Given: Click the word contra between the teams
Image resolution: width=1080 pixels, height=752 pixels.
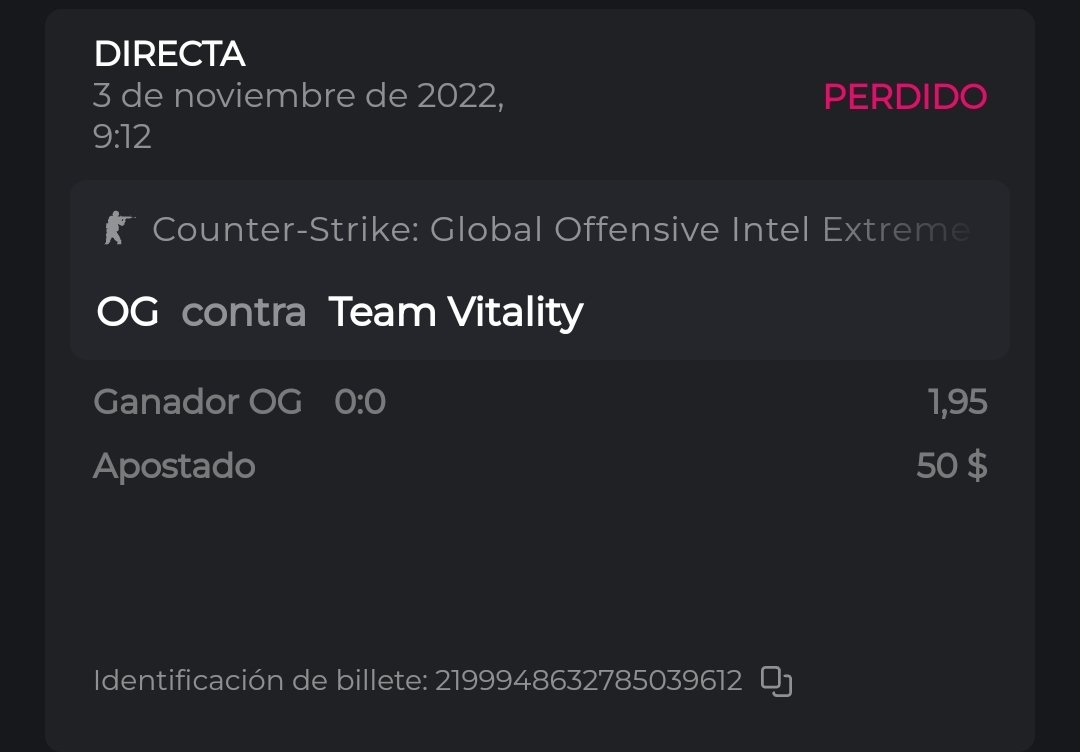Looking at the screenshot, I should point(243,312).
